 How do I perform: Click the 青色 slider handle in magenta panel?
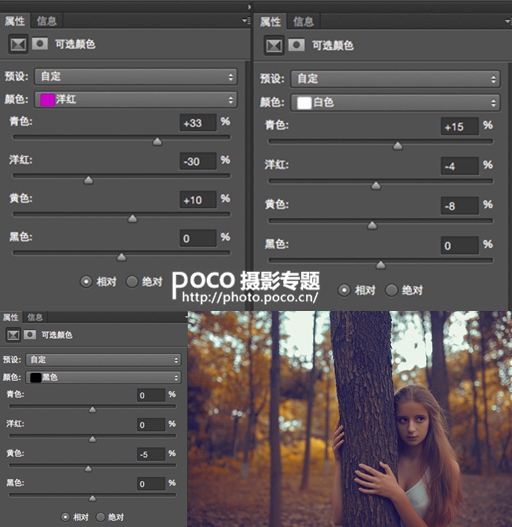click(157, 141)
